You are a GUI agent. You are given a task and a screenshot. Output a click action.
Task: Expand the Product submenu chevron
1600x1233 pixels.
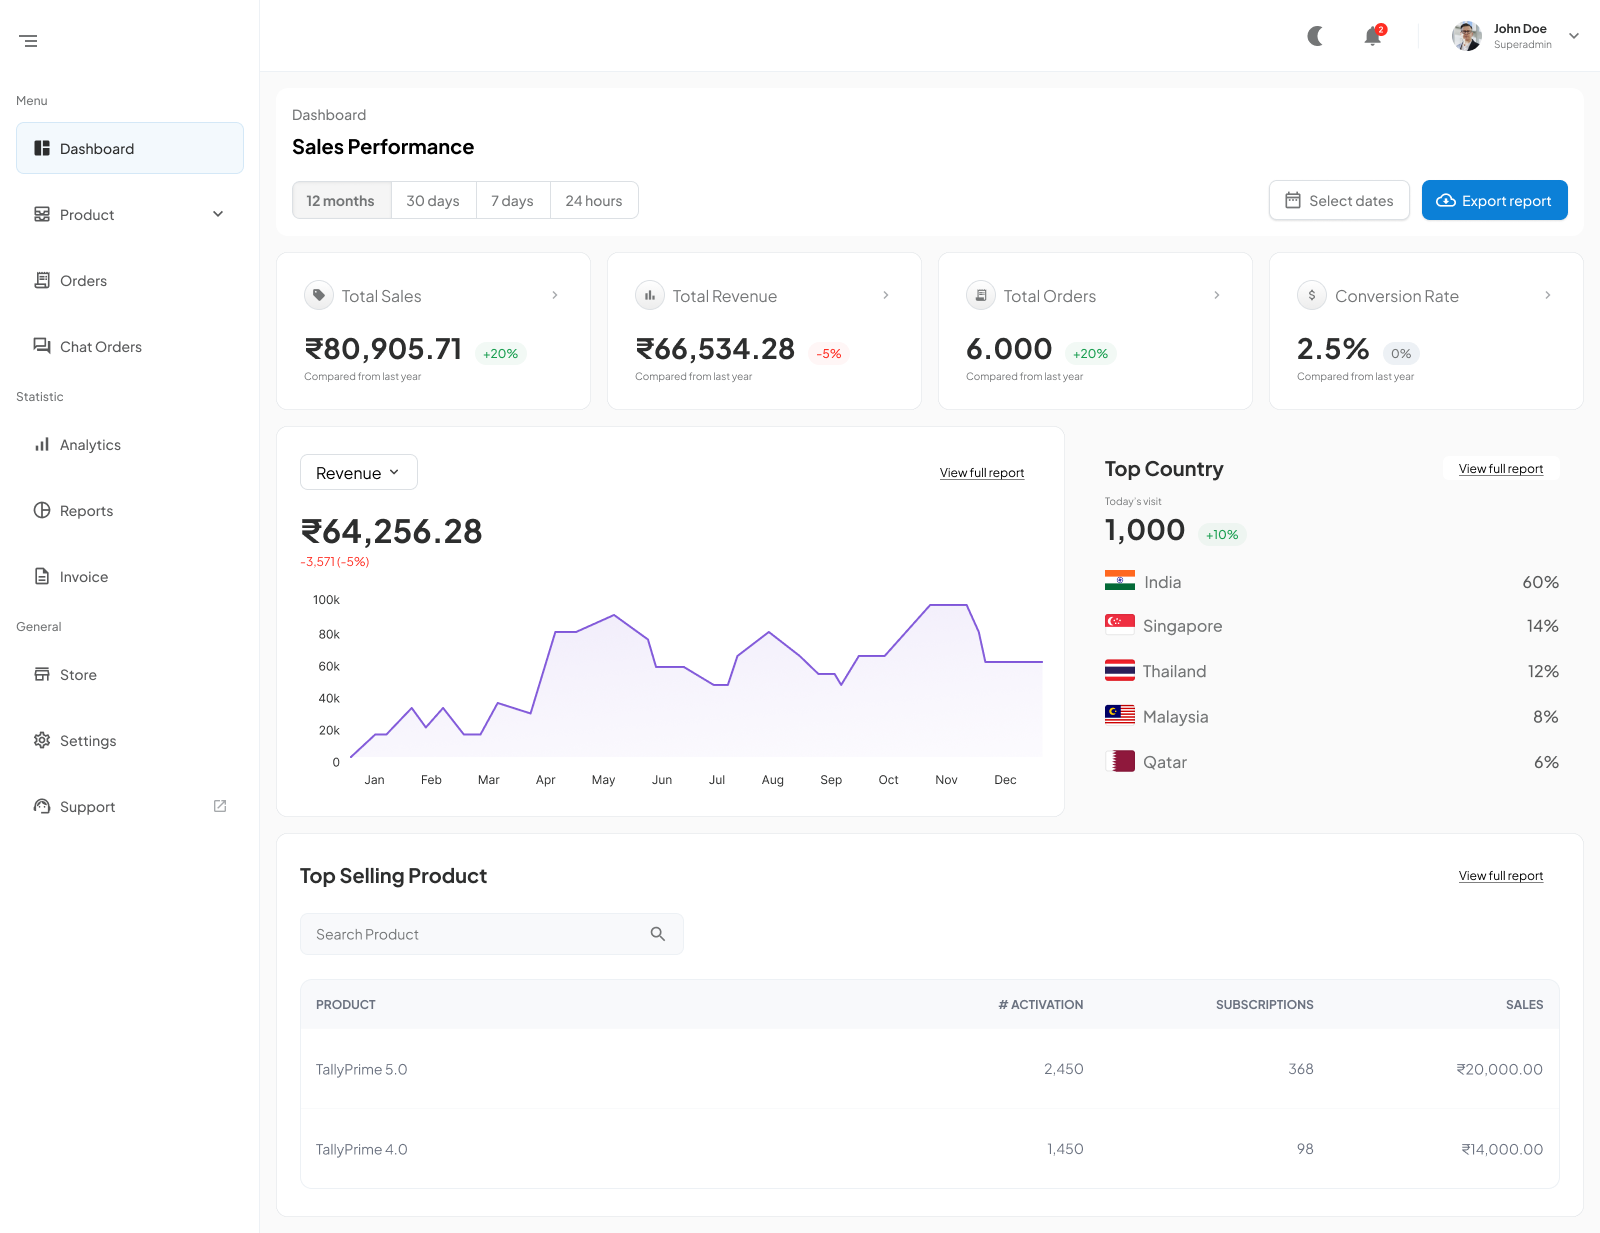218,214
